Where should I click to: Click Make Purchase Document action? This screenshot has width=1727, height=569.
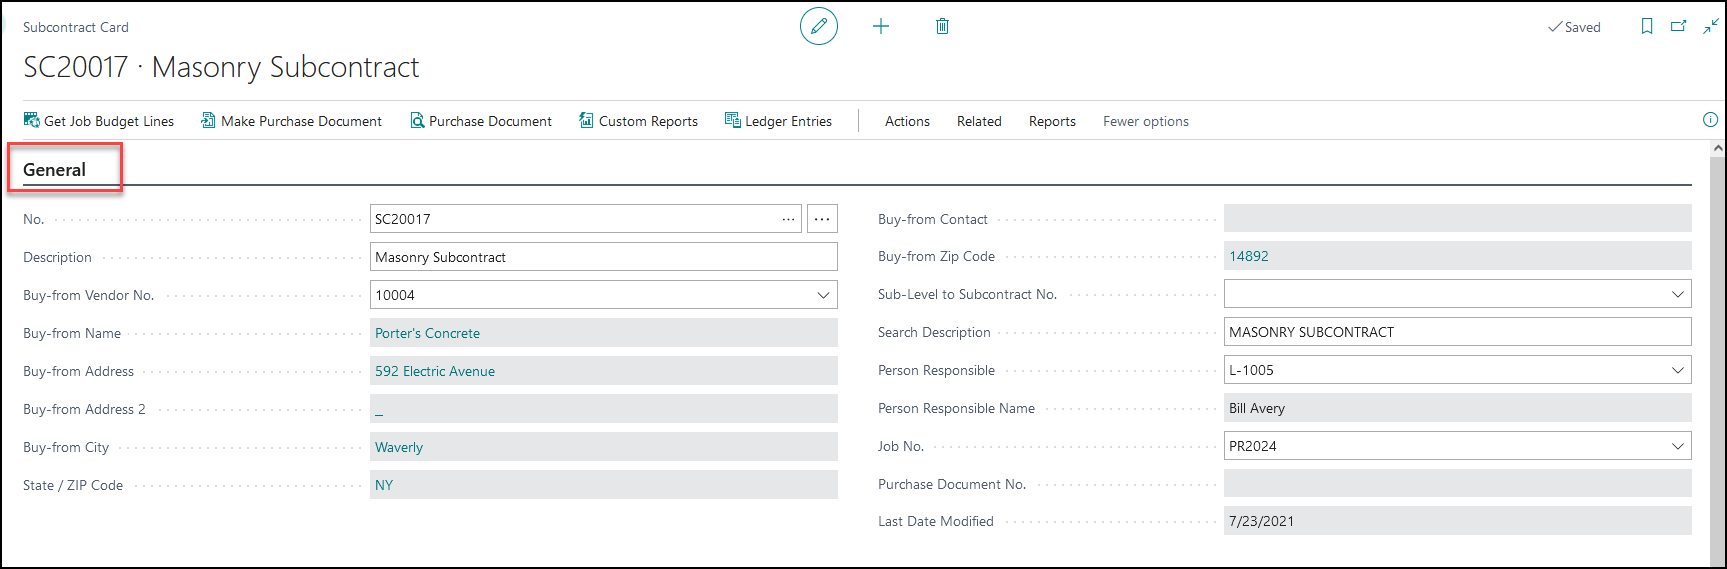pyautogui.click(x=291, y=121)
